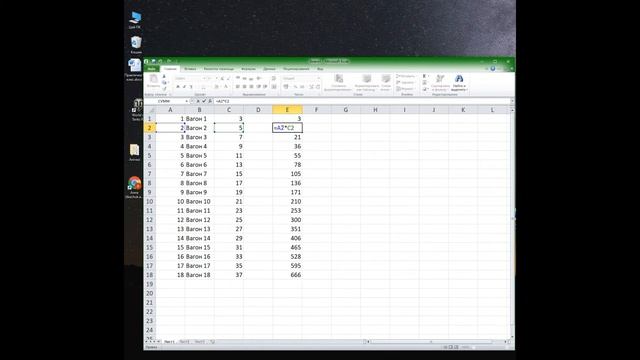Screen dimensions: 640x360
Task: Click the Fill Color bucket icon
Action: (217, 87)
